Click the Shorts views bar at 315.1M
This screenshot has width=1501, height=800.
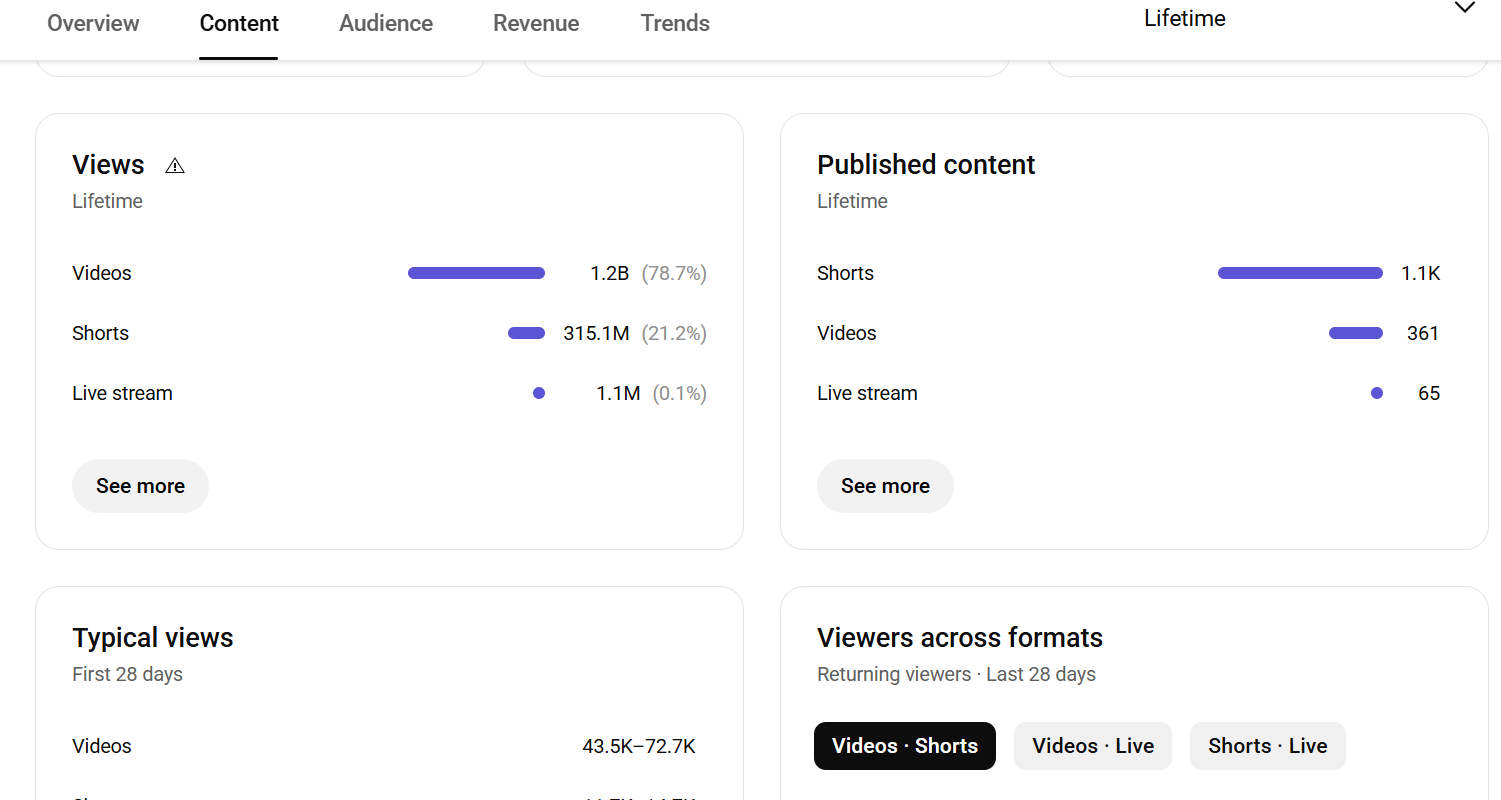coord(526,333)
